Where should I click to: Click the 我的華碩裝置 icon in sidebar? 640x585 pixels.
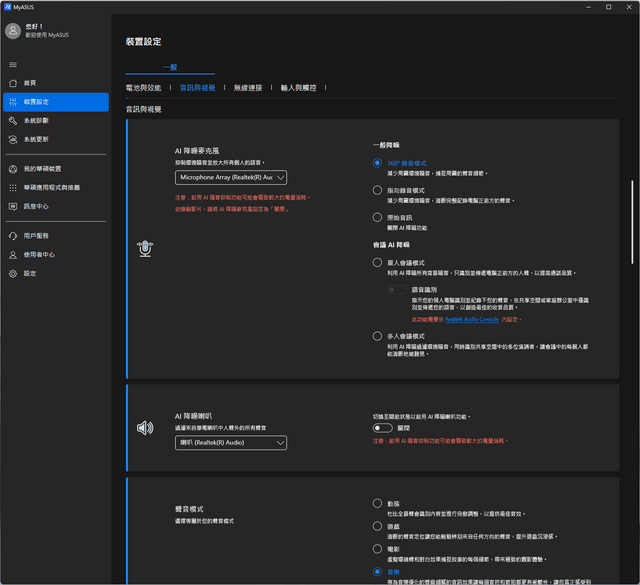pos(13,169)
